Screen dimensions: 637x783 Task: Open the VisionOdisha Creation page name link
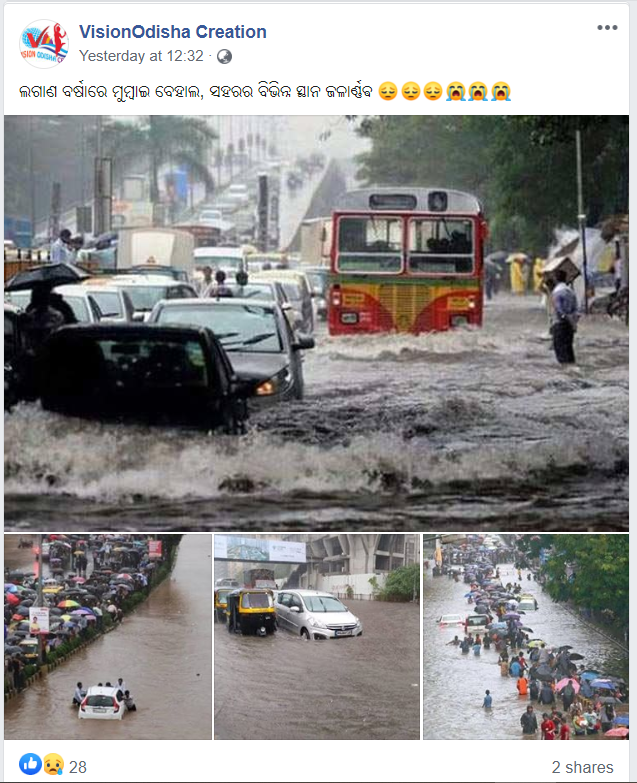[x=173, y=32]
